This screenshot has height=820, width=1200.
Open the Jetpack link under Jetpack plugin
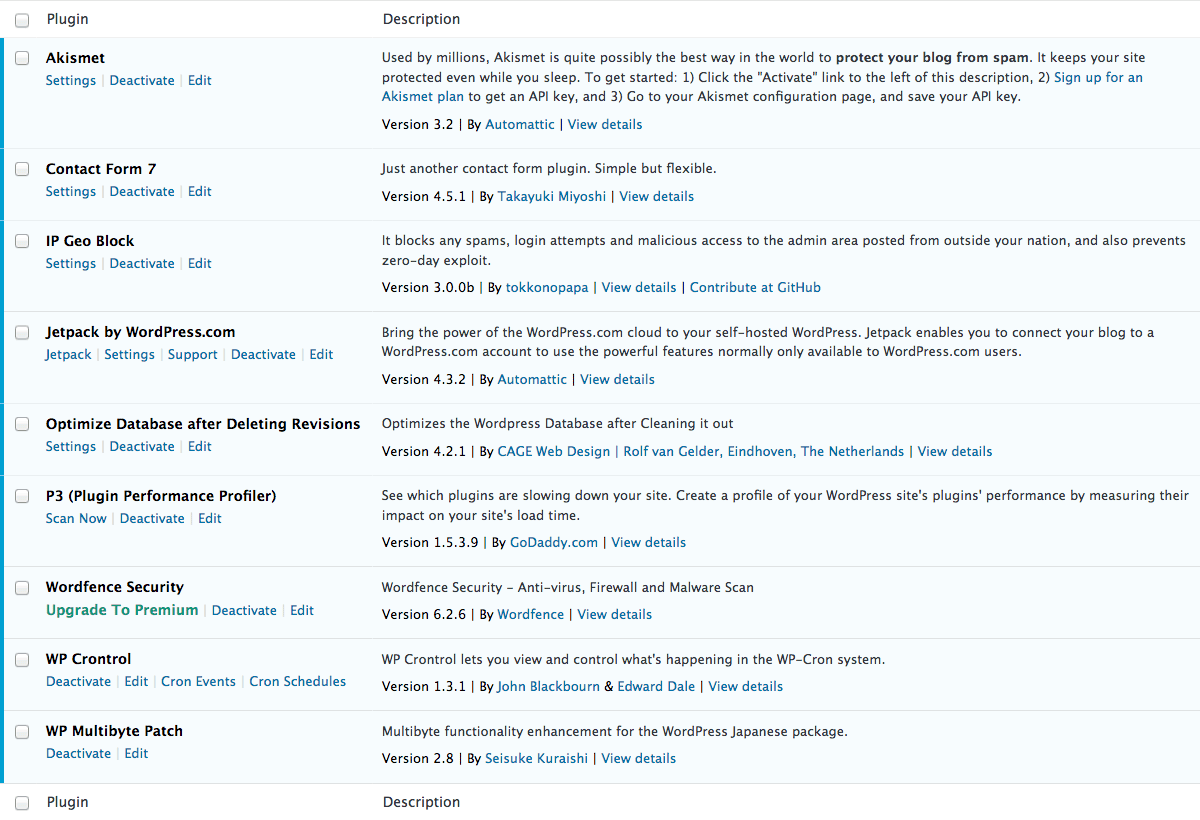tap(68, 354)
